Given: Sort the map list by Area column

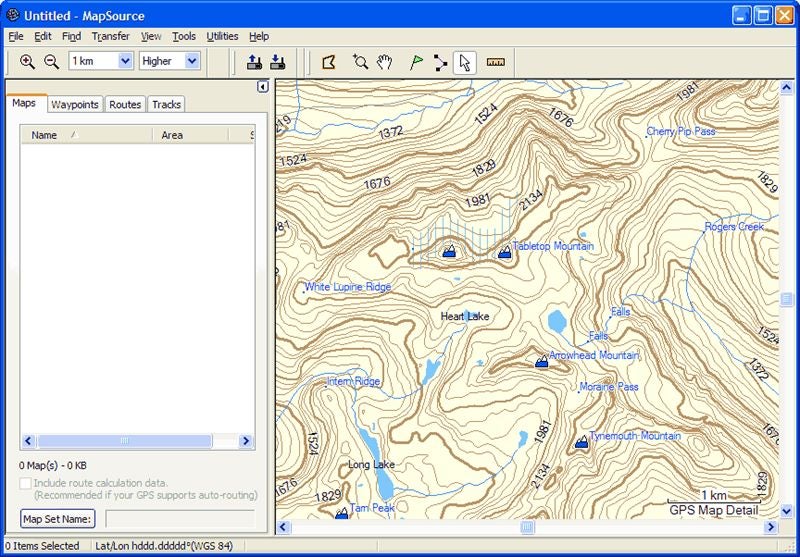Looking at the screenshot, I should pos(190,135).
